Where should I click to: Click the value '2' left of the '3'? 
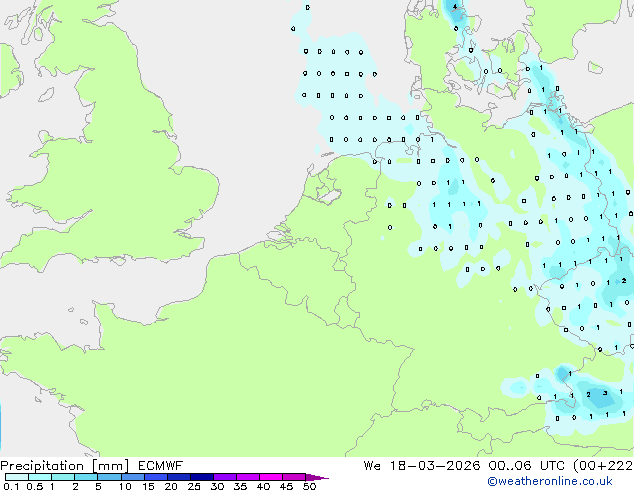[588, 394]
